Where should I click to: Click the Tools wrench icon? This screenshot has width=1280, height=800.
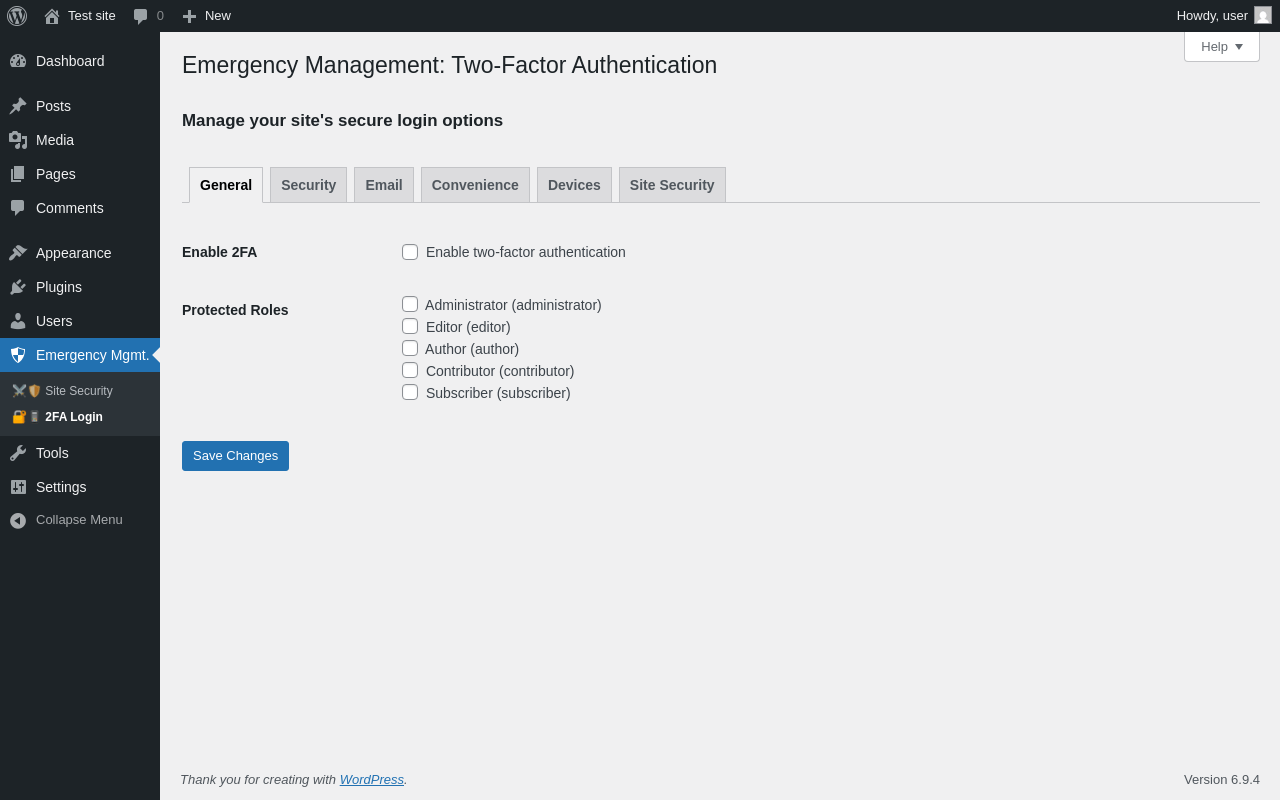point(18,453)
